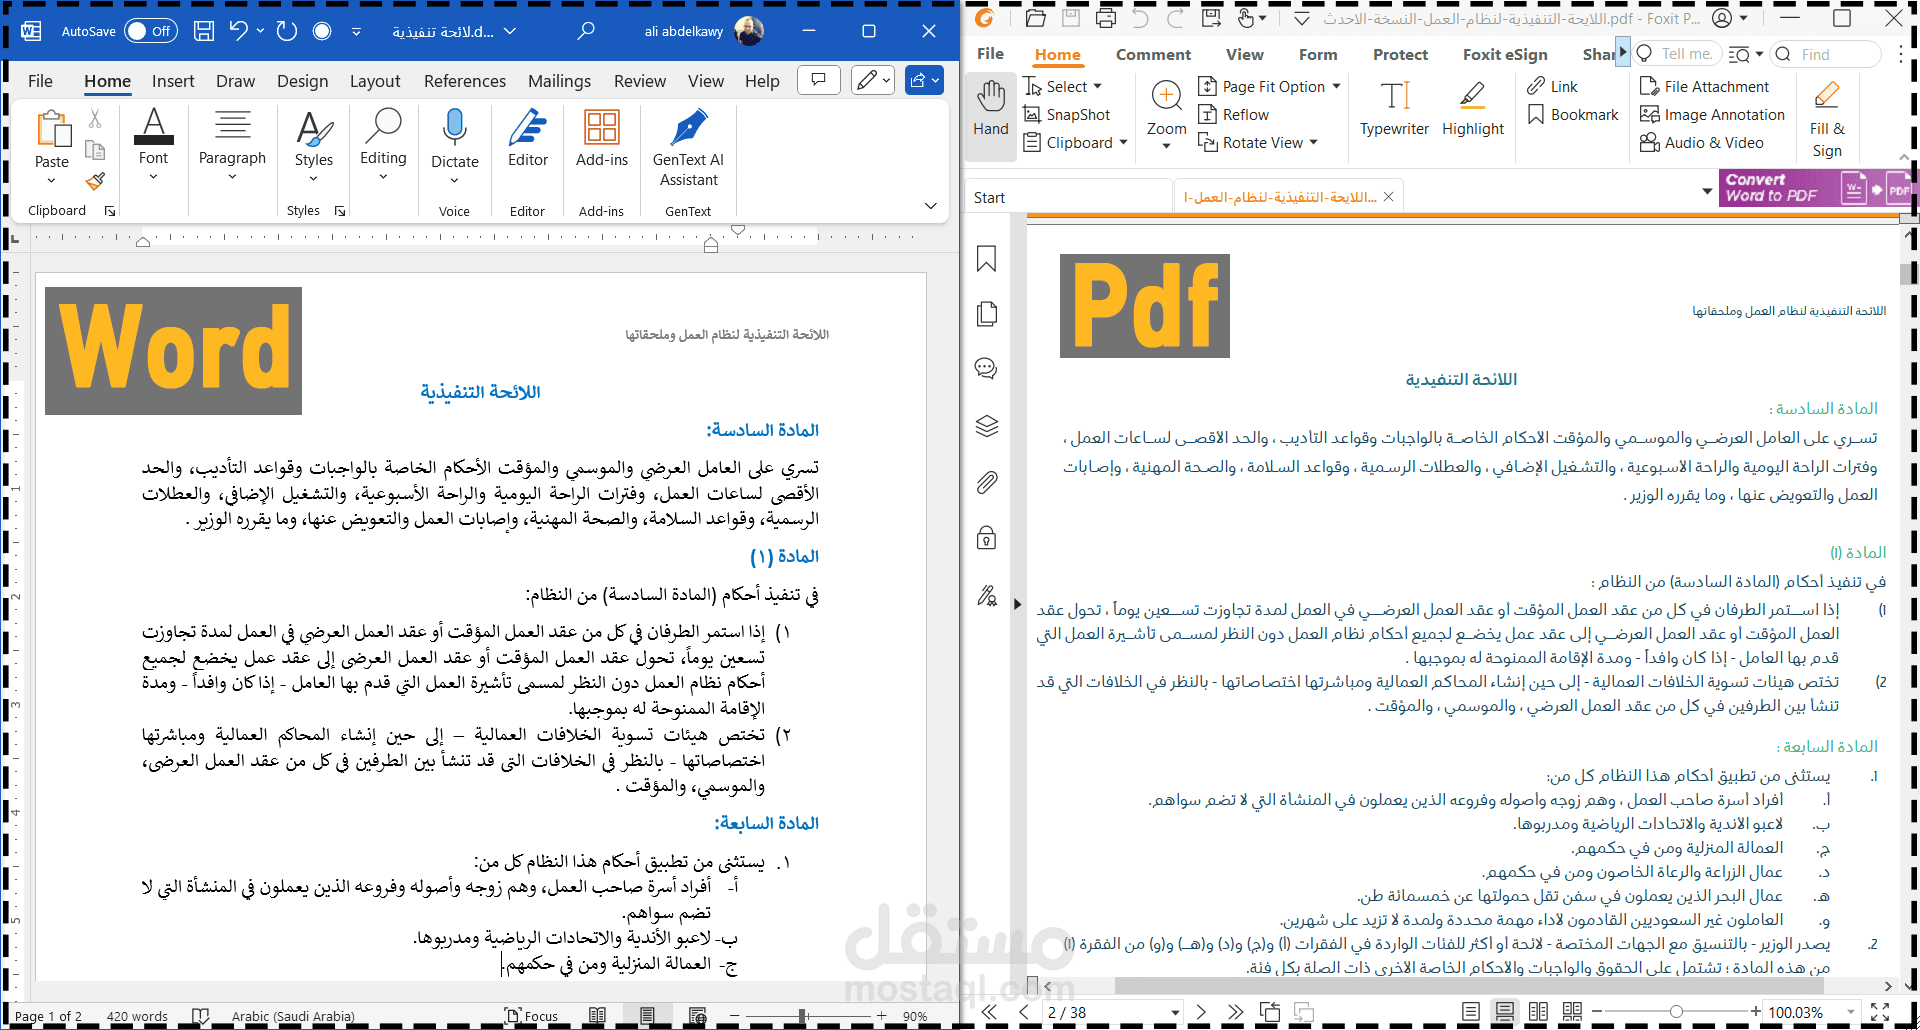Open the pages panel in Foxit sidebar
This screenshot has width=1920, height=1030.
[x=987, y=314]
